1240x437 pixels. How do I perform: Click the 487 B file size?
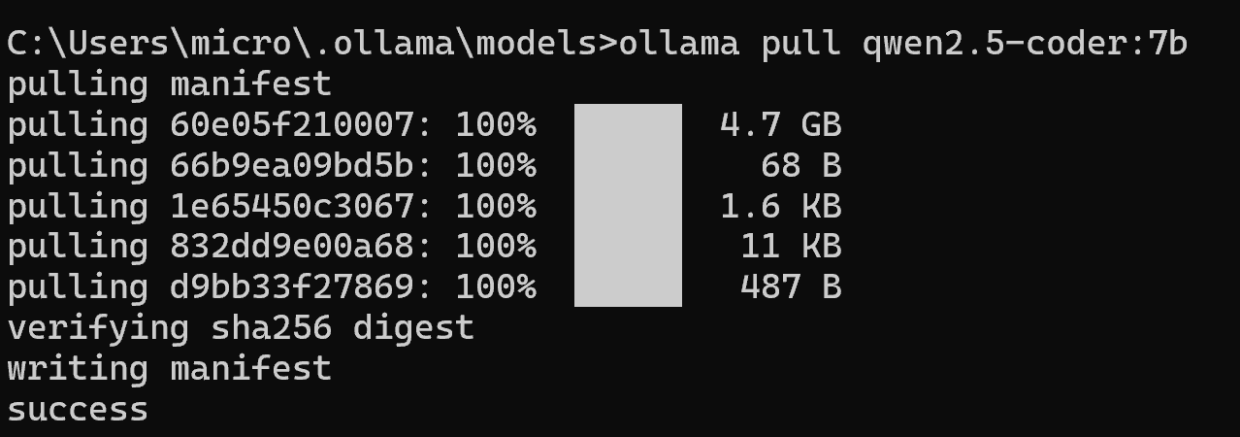790,288
